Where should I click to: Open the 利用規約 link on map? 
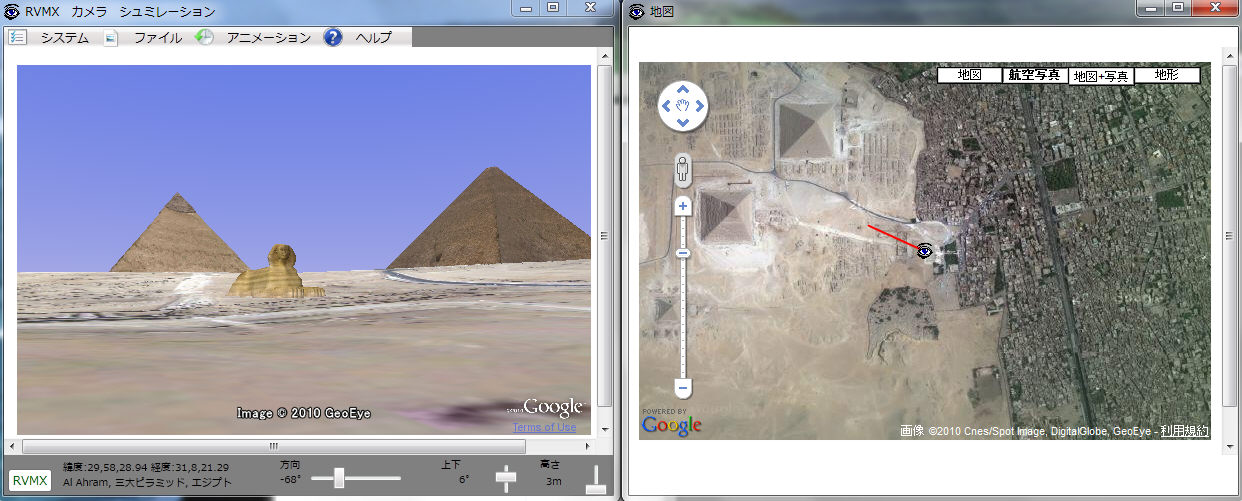click(1184, 431)
